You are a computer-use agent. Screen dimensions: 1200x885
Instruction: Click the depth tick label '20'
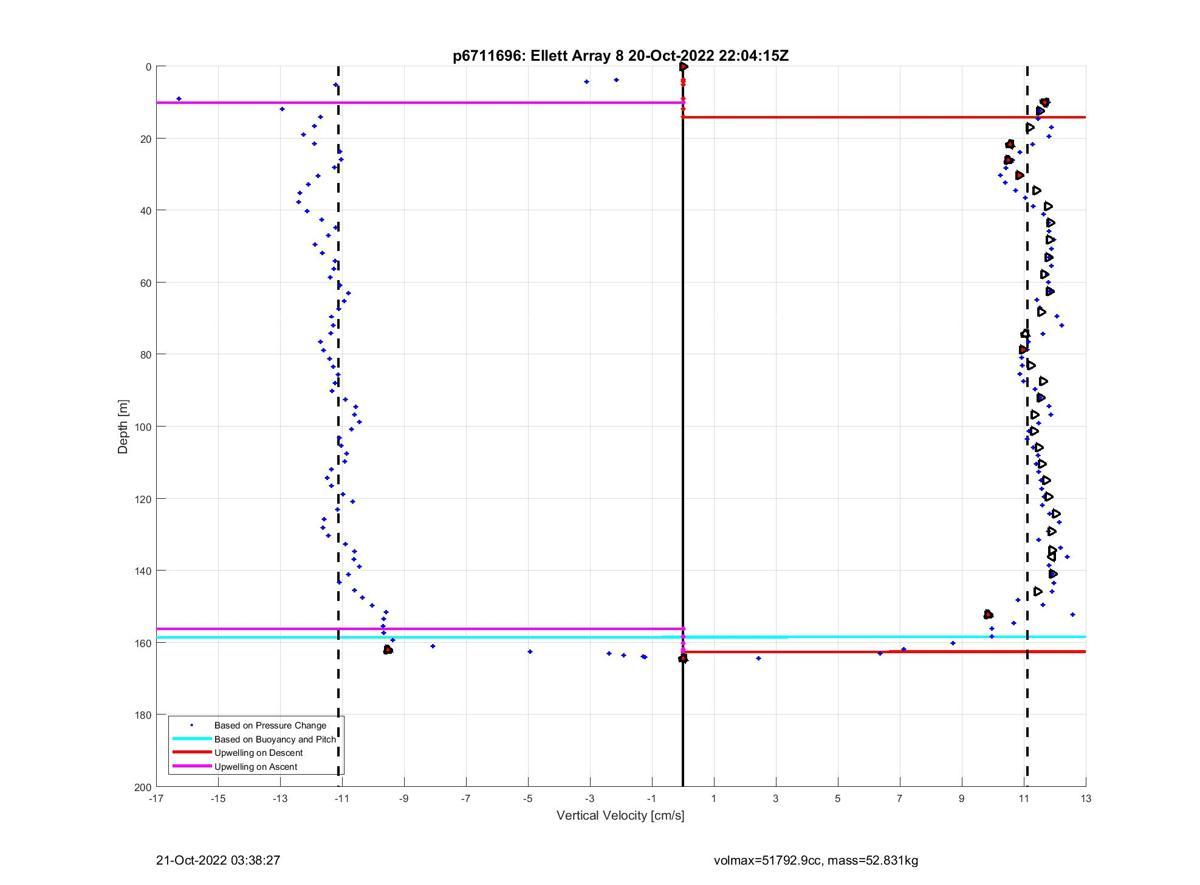point(145,139)
